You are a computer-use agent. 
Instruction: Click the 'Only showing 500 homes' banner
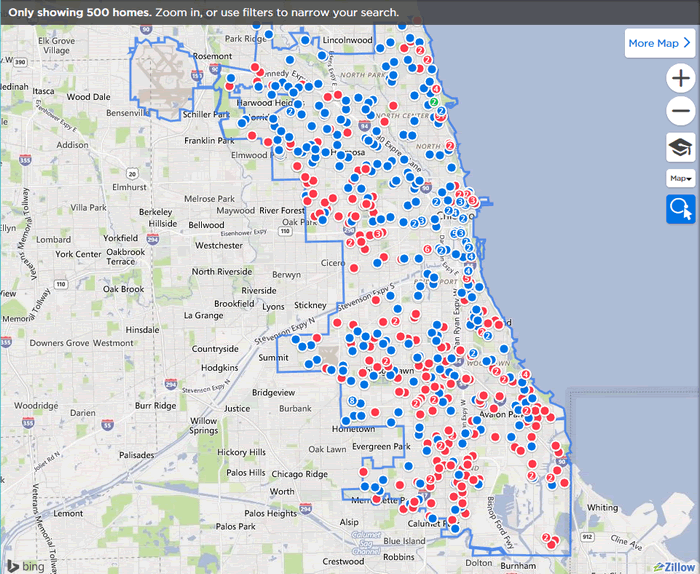click(205, 12)
